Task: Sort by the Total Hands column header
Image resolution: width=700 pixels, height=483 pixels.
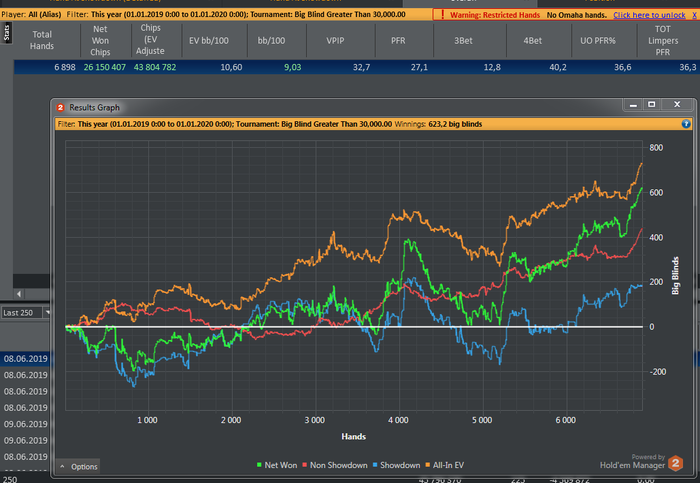Action: tap(42, 40)
